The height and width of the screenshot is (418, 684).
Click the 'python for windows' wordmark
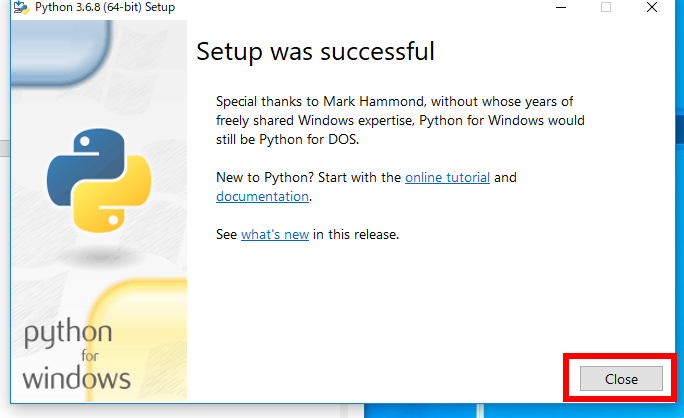tap(76, 356)
